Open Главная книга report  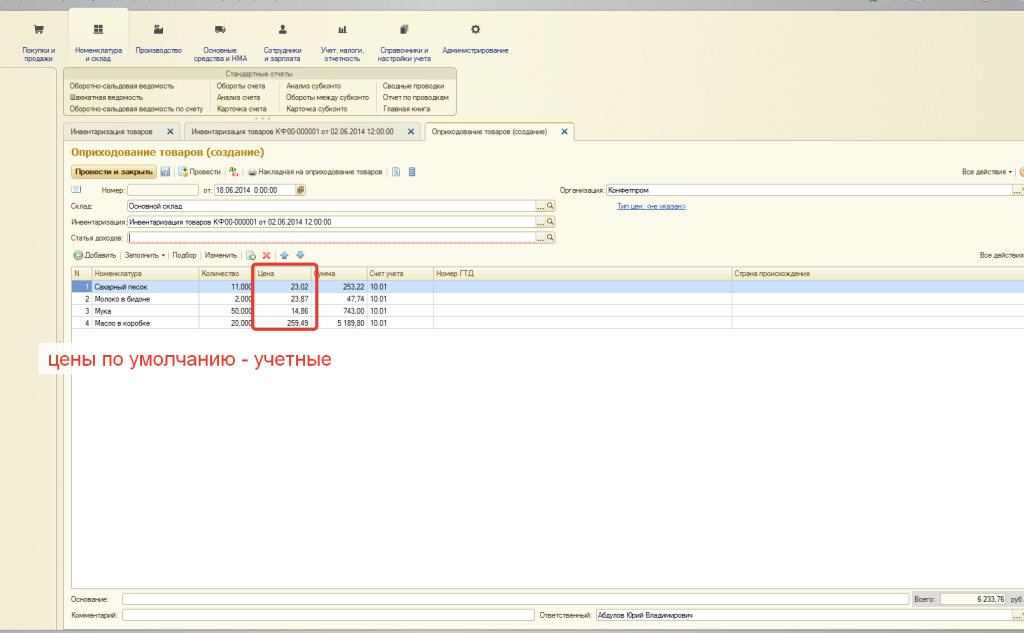tap(406, 109)
